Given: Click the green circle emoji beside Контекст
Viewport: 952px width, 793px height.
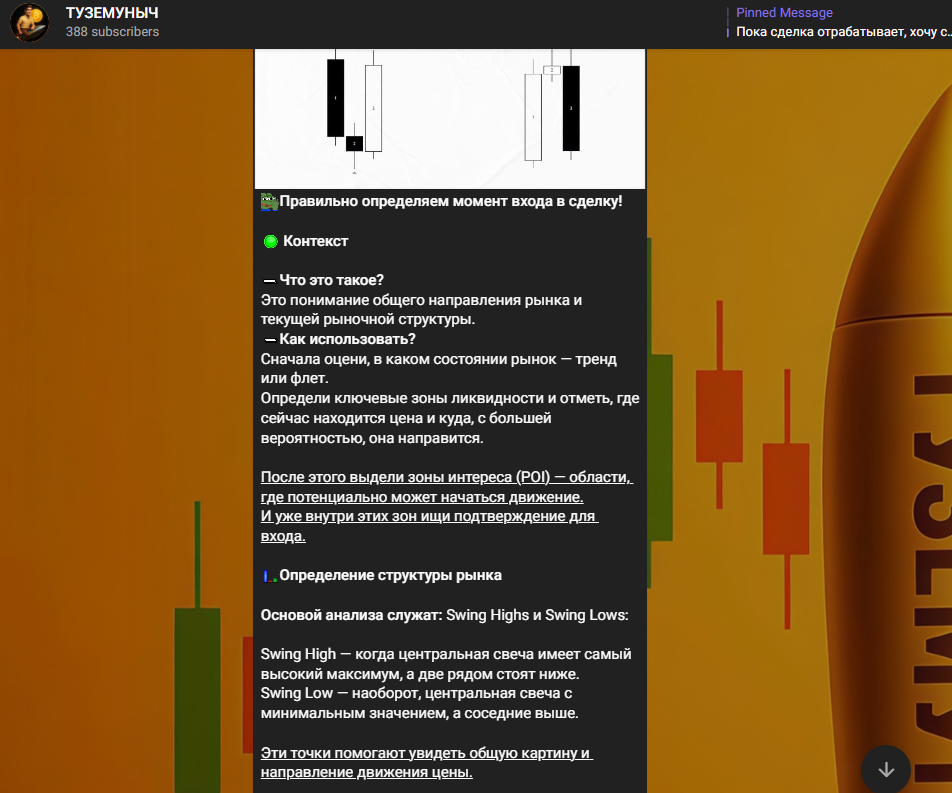Looking at the screenshot, I should pyautogui.click(x=271, y=242).
